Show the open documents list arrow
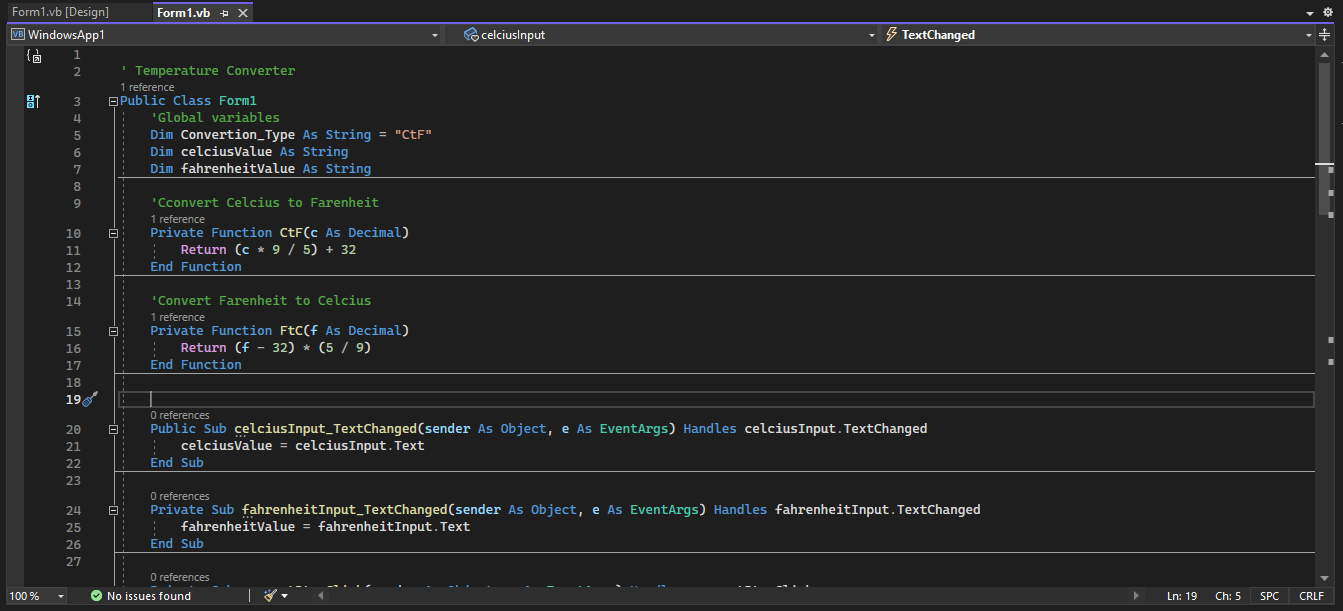 [x=1311, y=13]
